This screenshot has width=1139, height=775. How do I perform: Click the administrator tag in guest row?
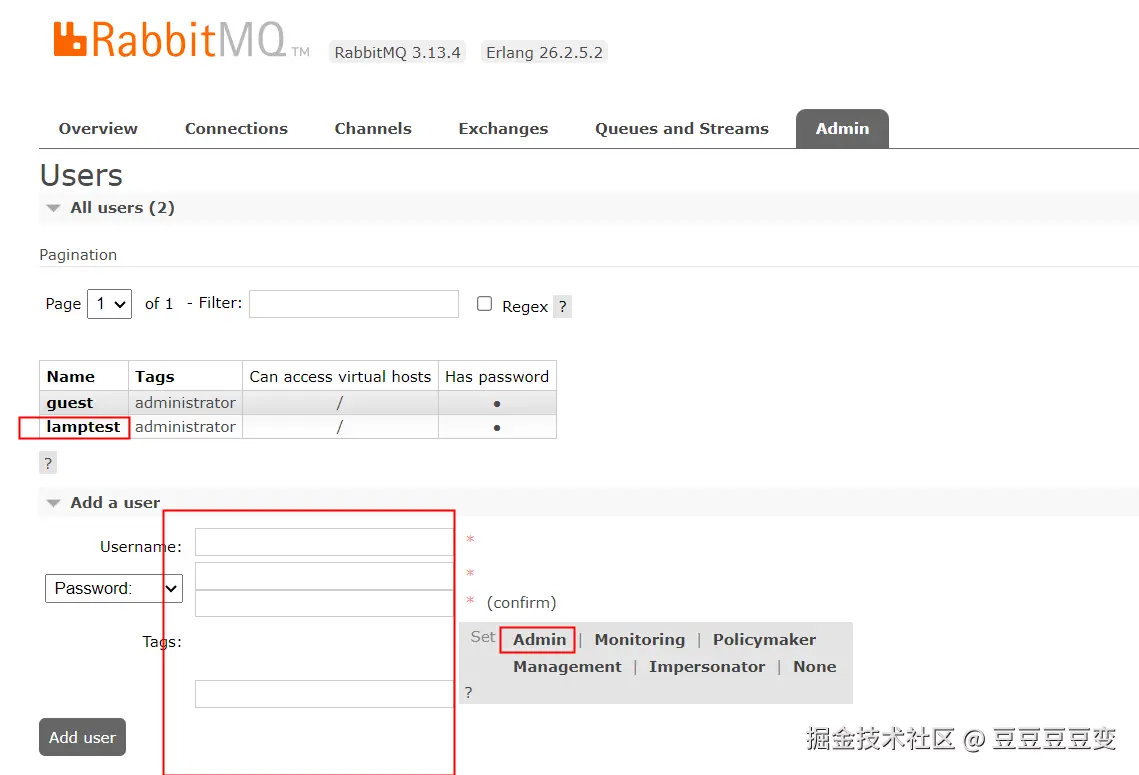click(185, 402)
